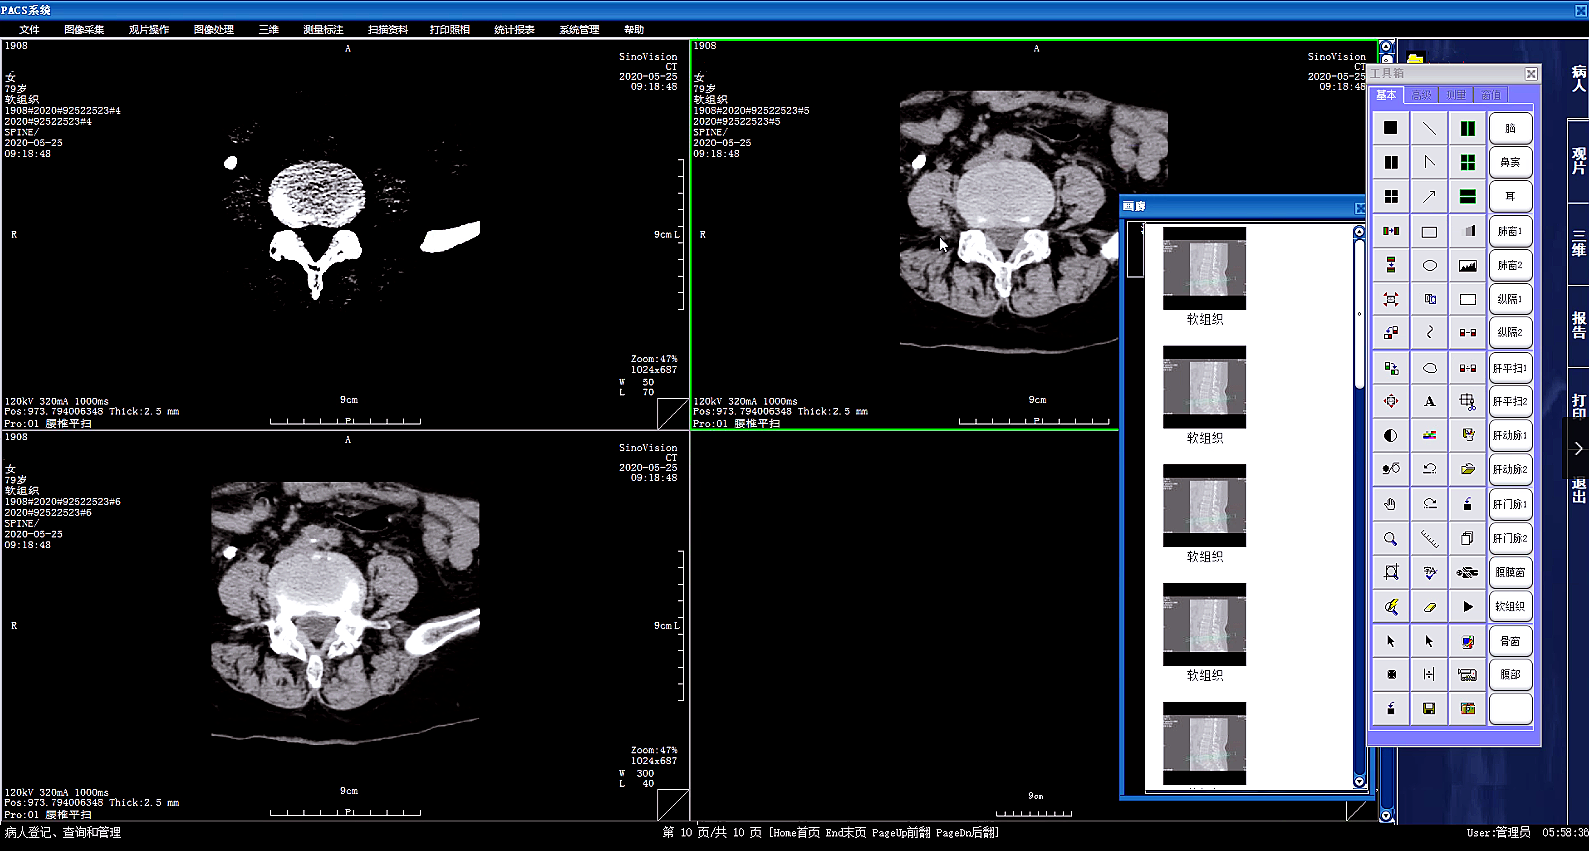1589x851 pixels.
Task: Choose the green two-column layout icon
Action: (1467, 128)
